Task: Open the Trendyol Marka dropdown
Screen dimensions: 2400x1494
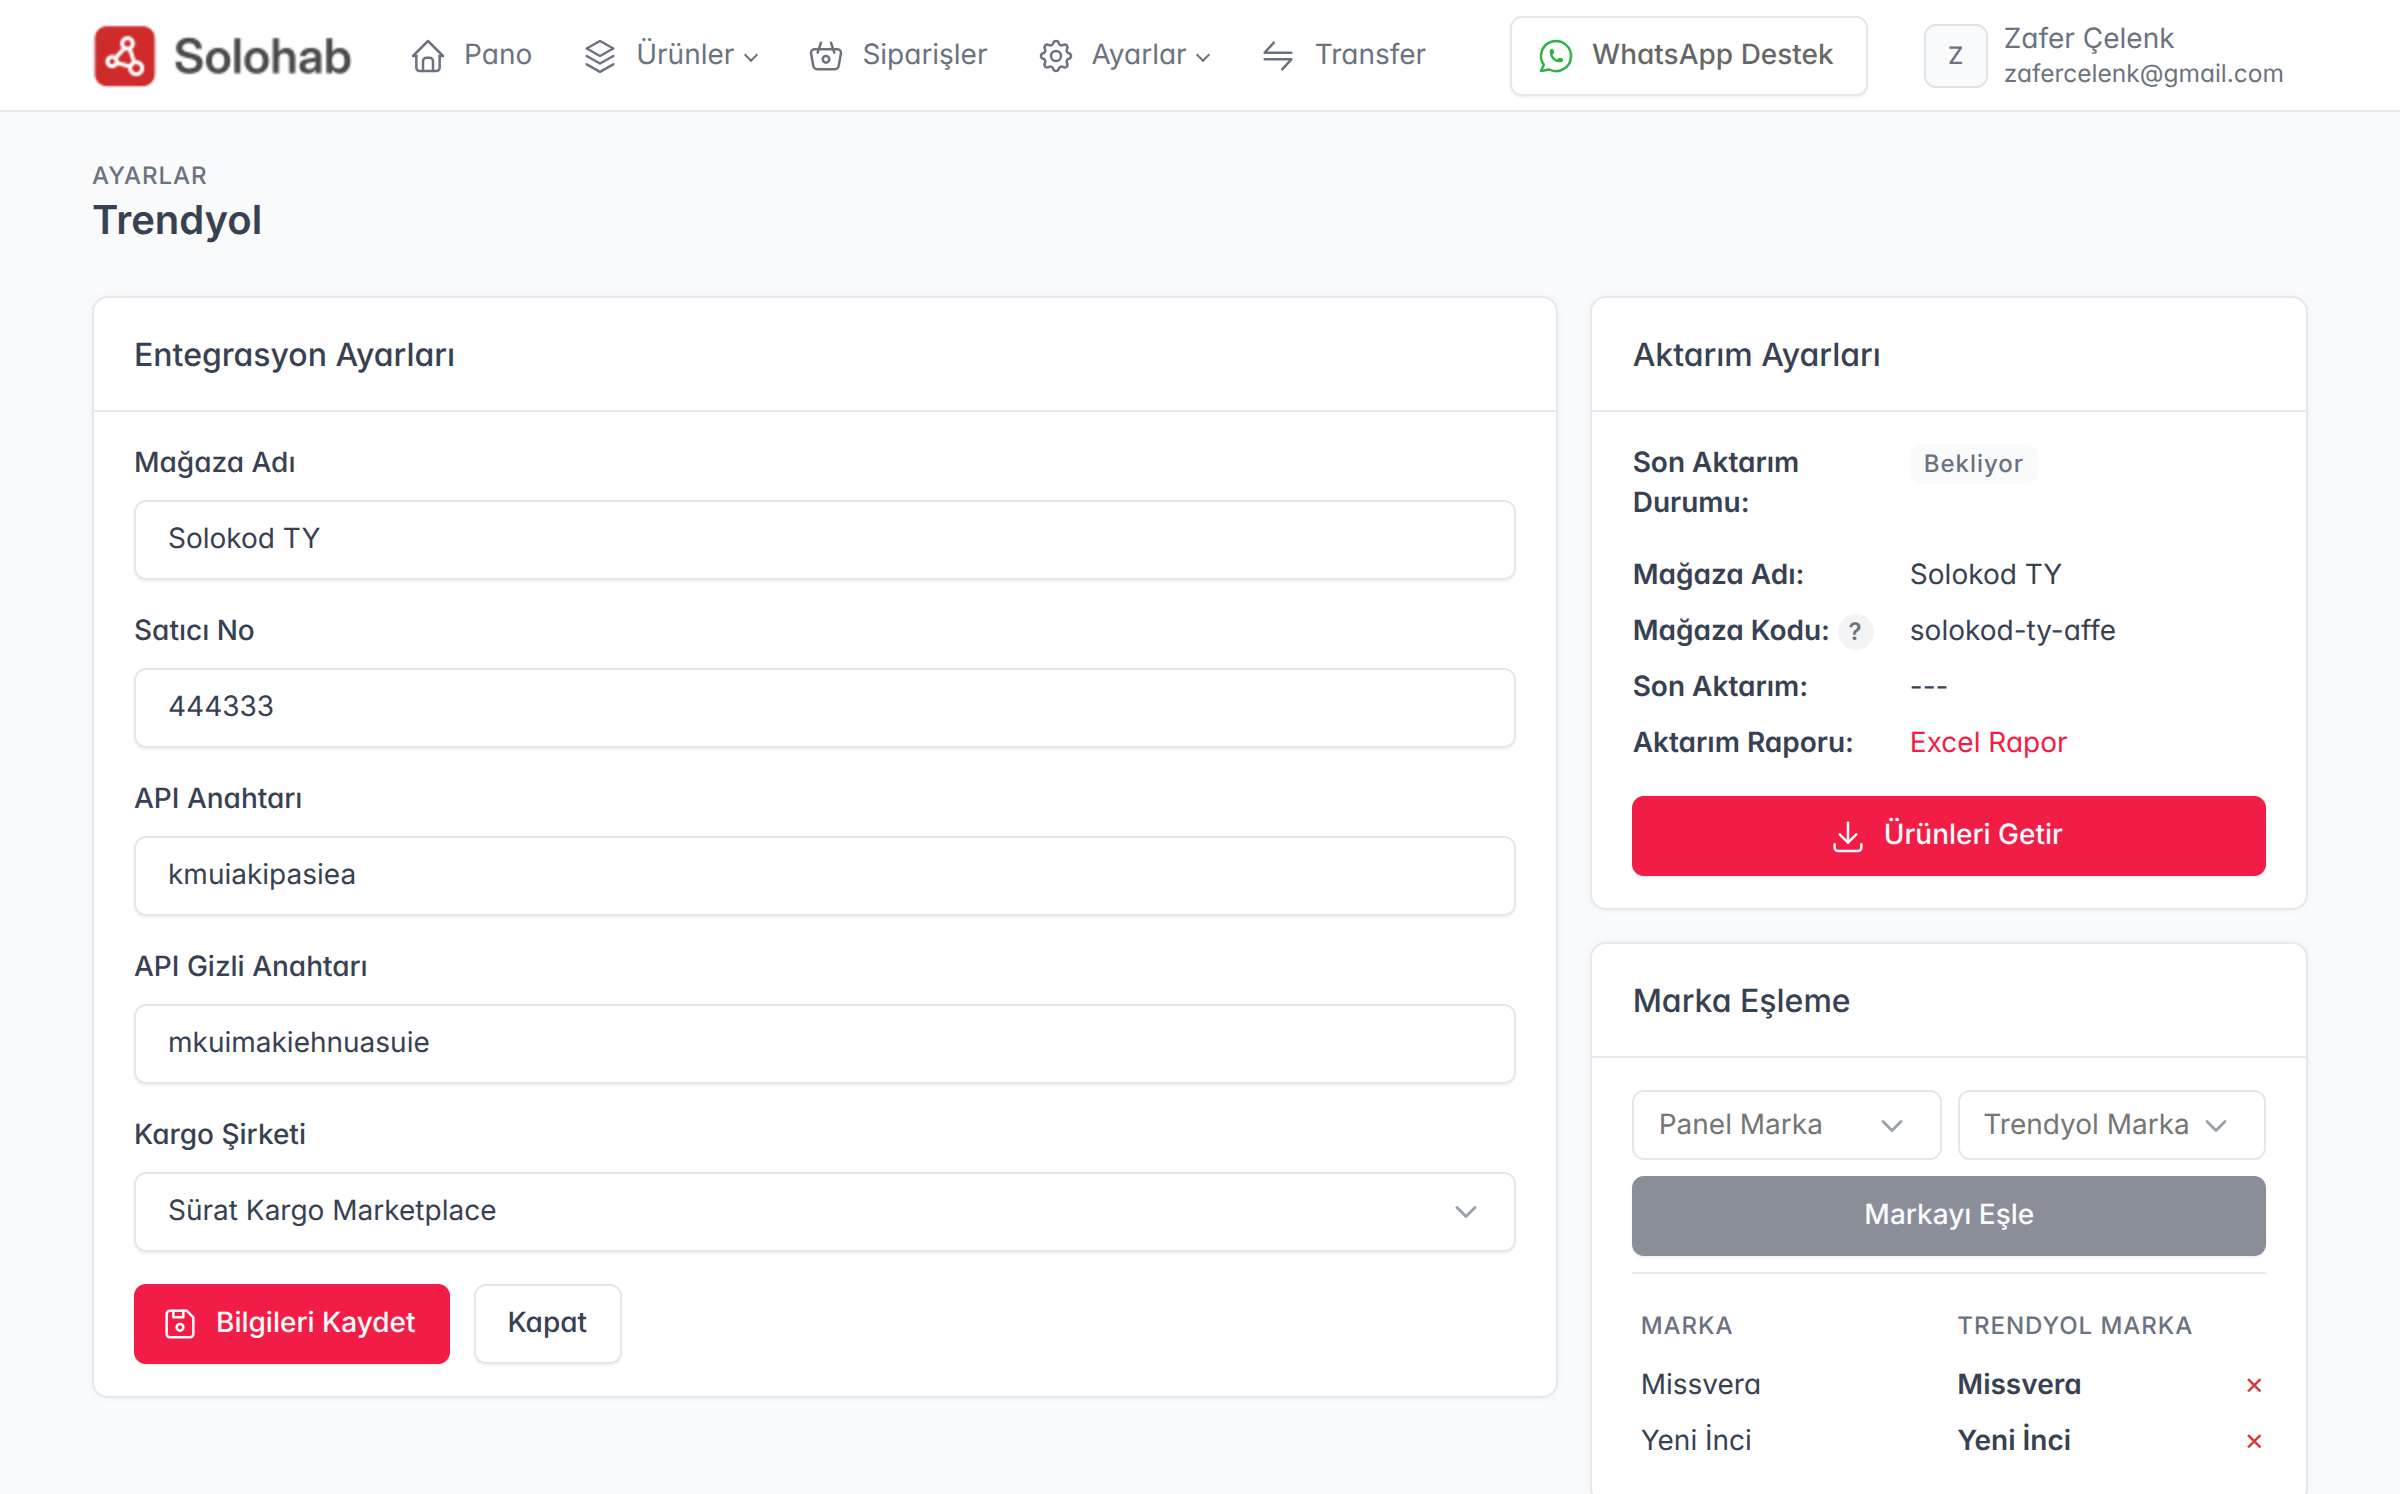Action: (2111, 1125)
